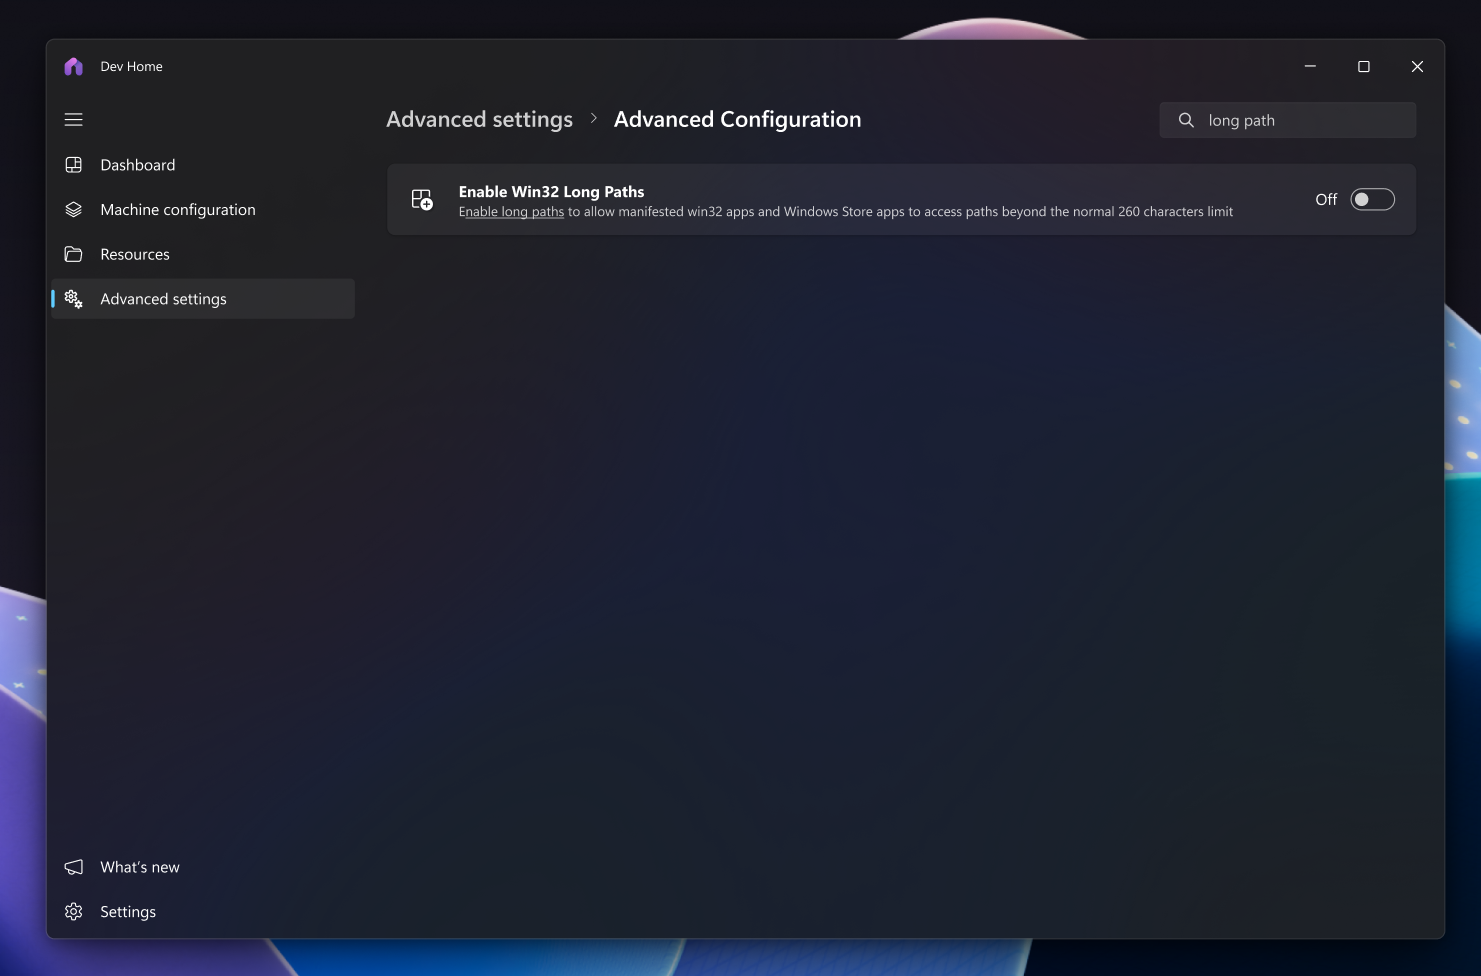Click the Machine configuration layers icon
Screen dimensions: 1481x976
[73, 209]
